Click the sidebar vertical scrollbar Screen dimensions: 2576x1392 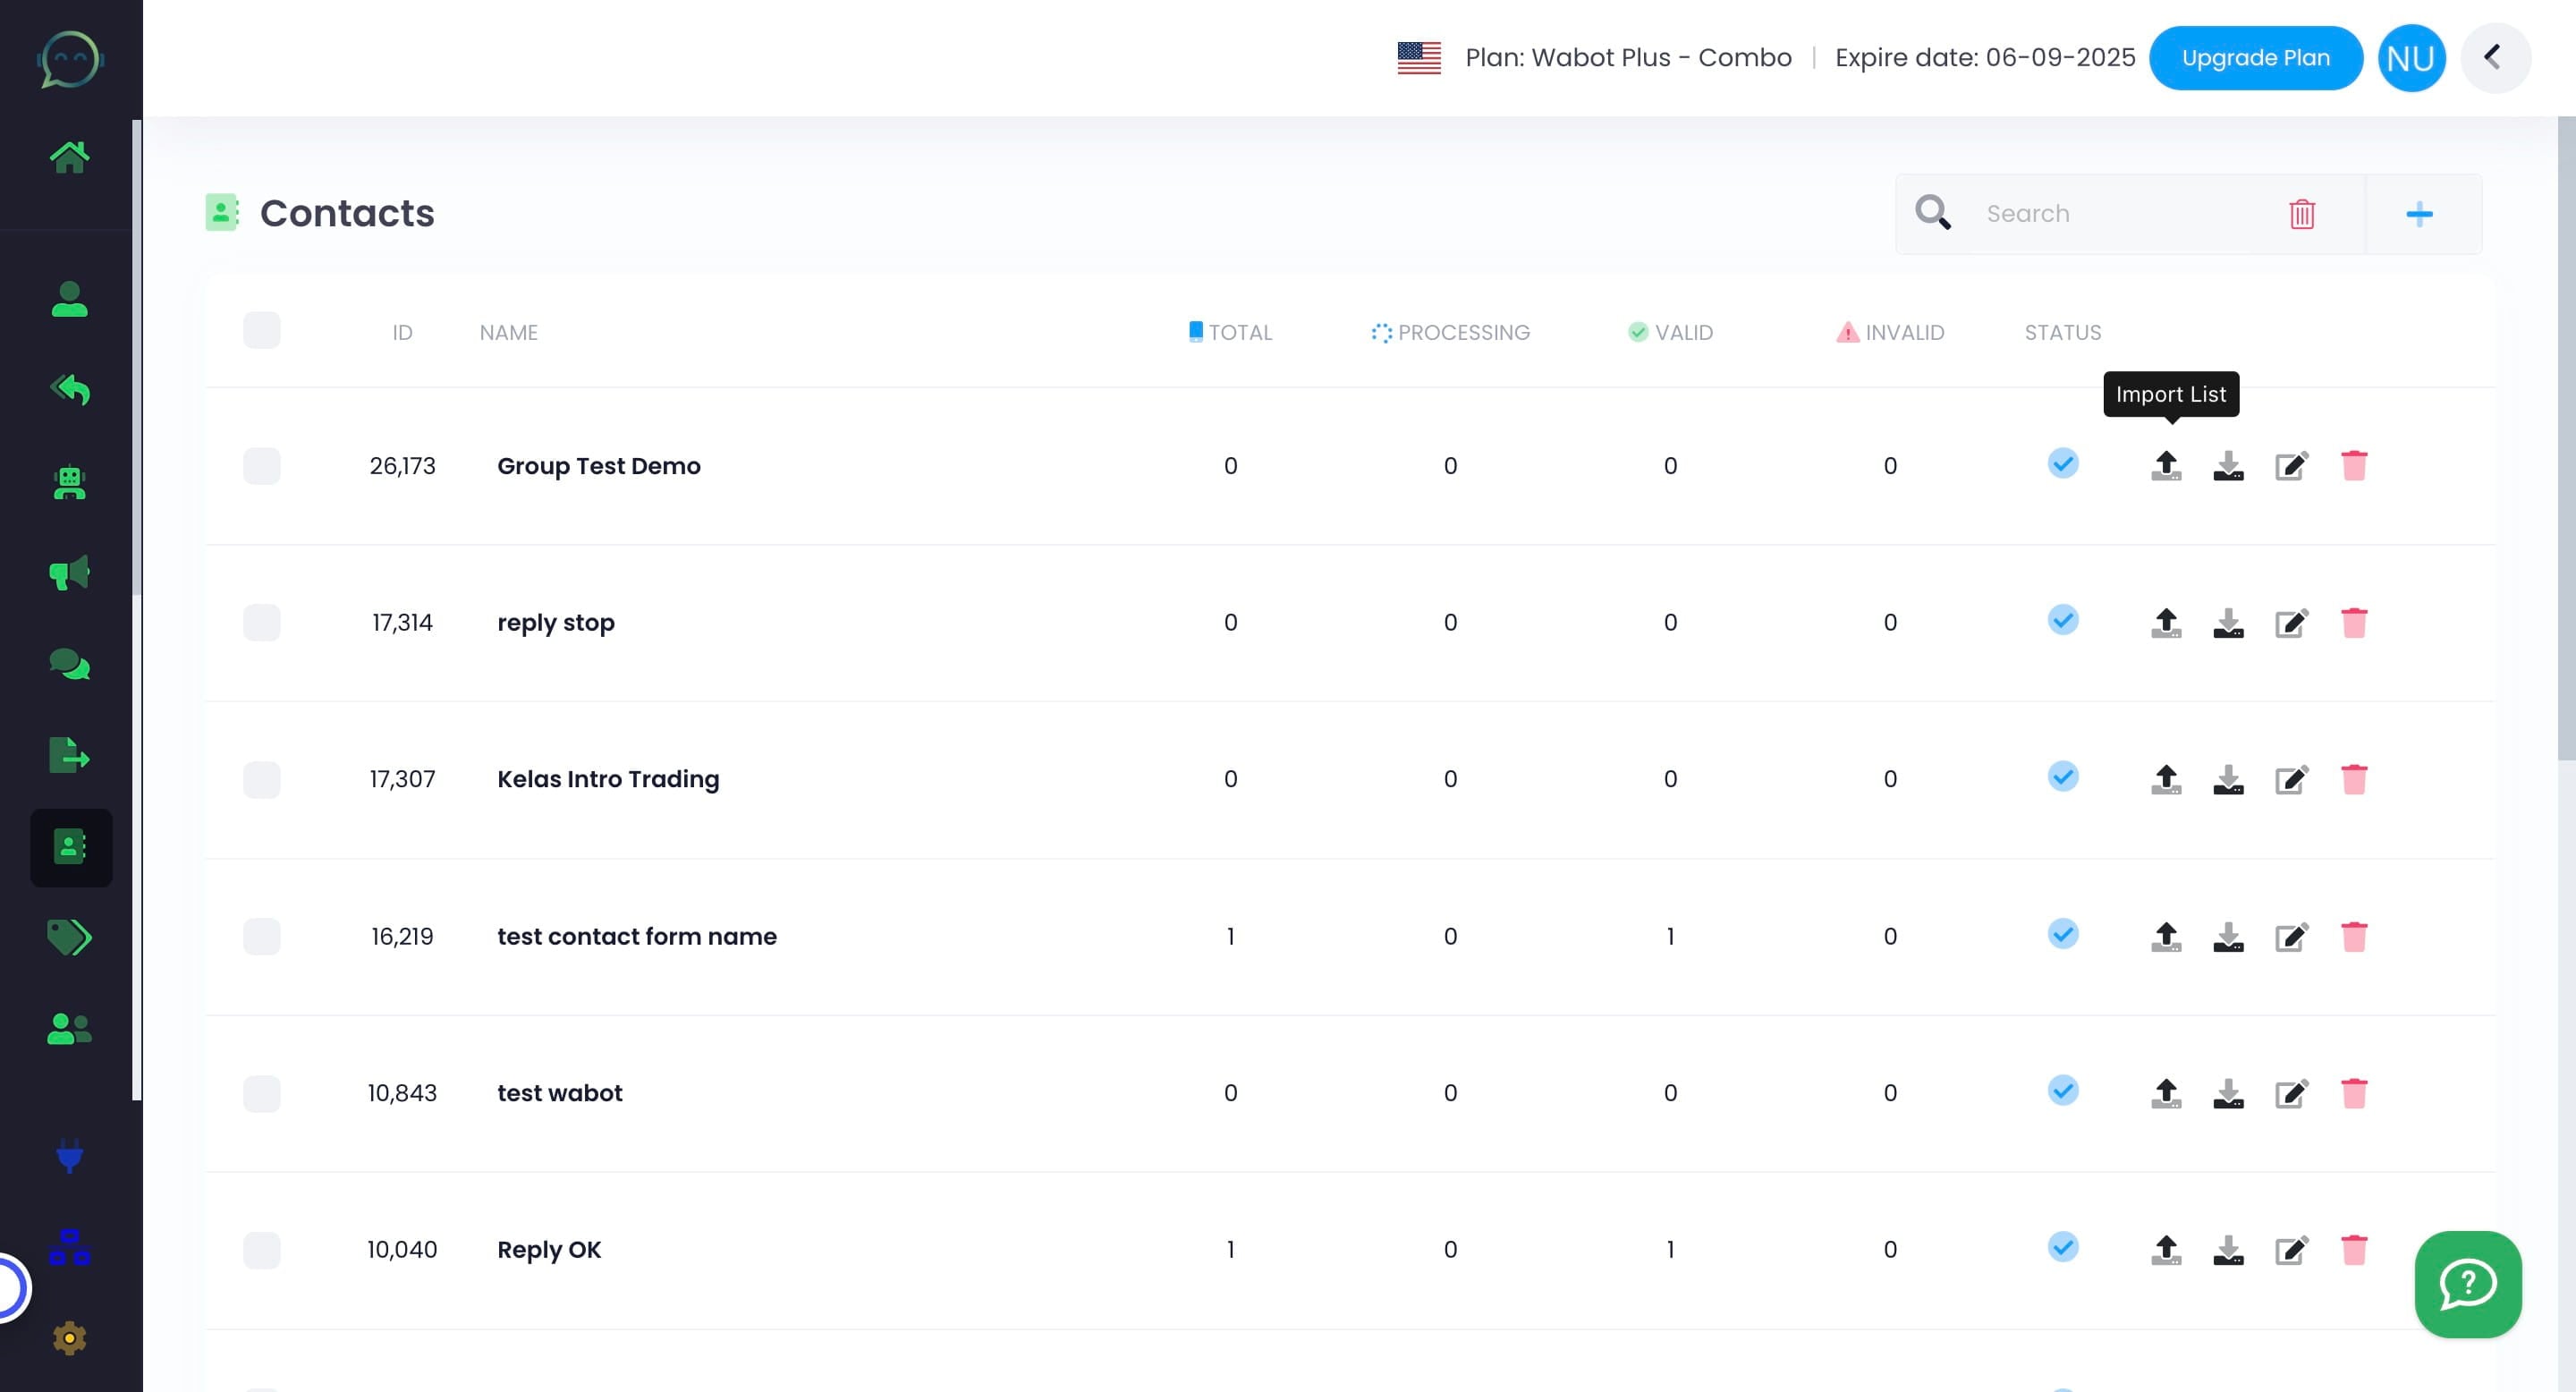pyautogui.click(x=136, y=358)
